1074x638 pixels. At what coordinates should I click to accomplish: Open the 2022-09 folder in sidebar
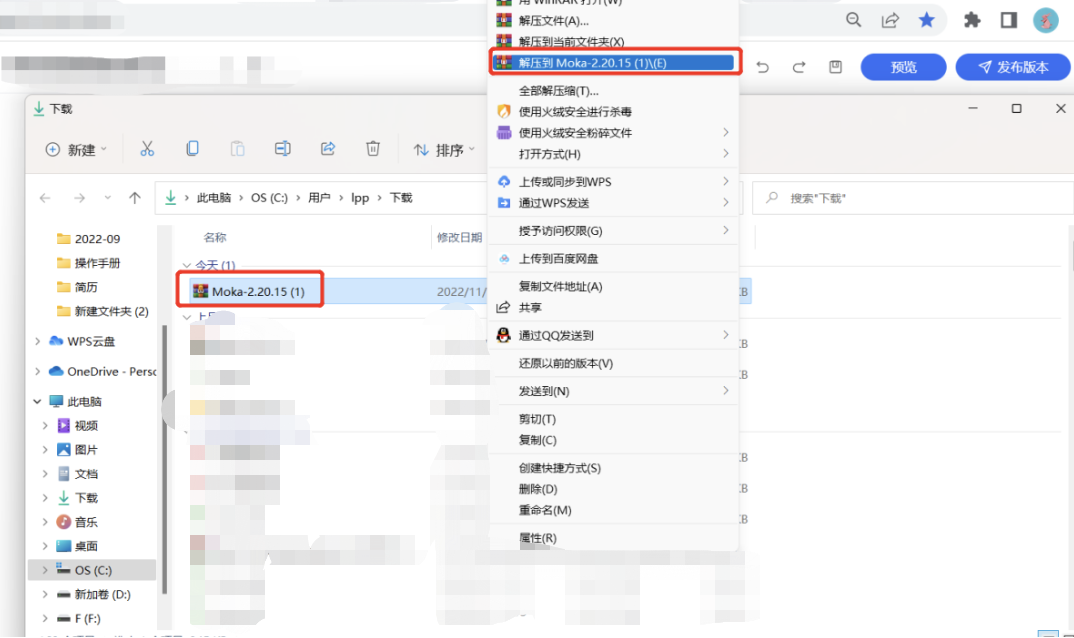click(x=97, y=239)
